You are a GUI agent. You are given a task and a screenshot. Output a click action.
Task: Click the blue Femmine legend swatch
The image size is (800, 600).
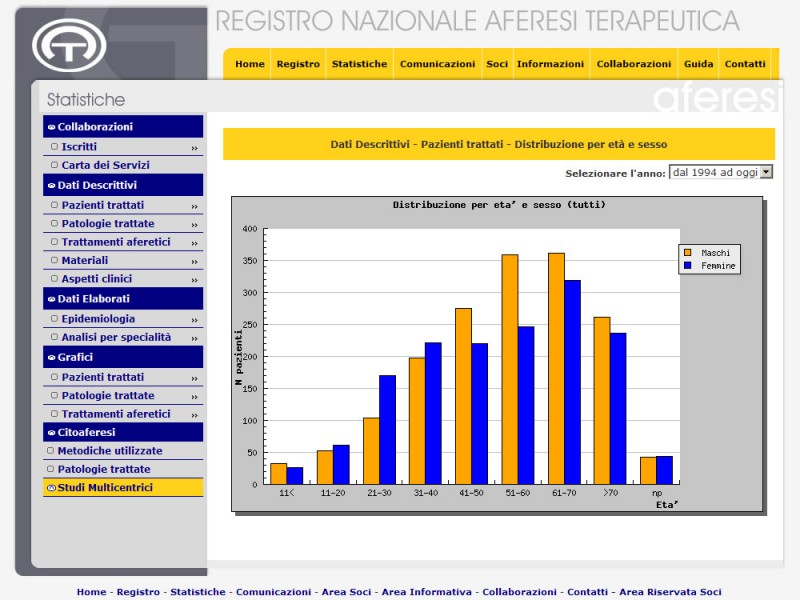pos(687,266)
